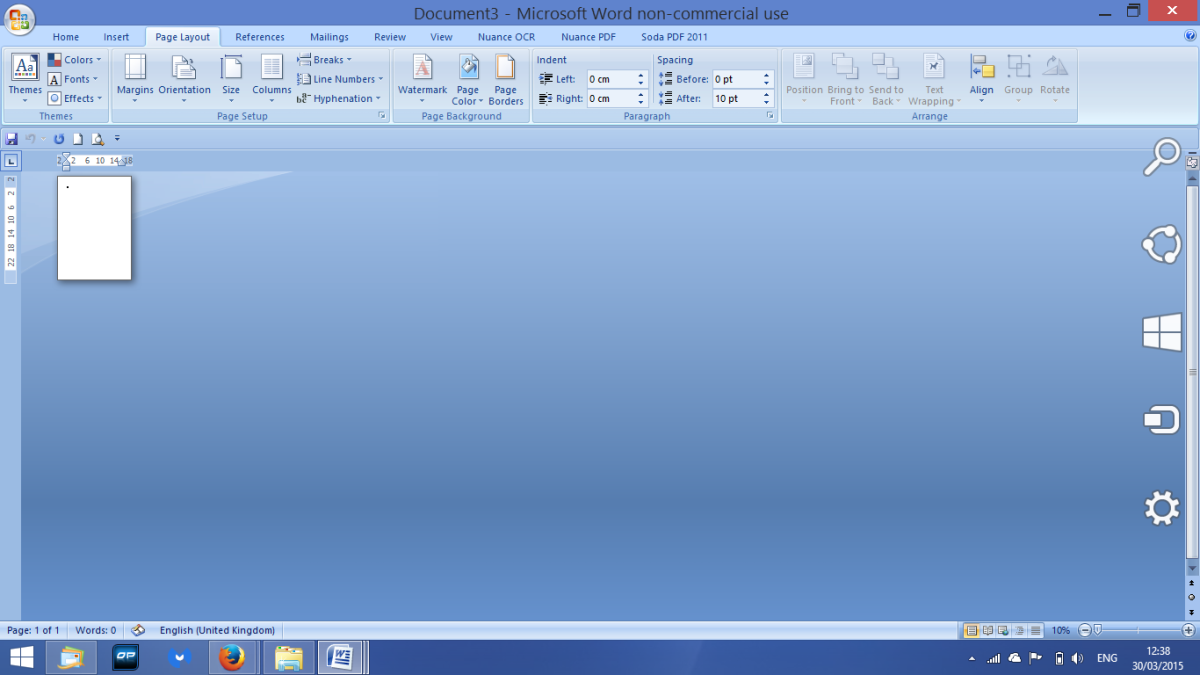Click the tab stop selector
Image resolution: width=1200 pixels, height=675 pixels.
point(11,161)
